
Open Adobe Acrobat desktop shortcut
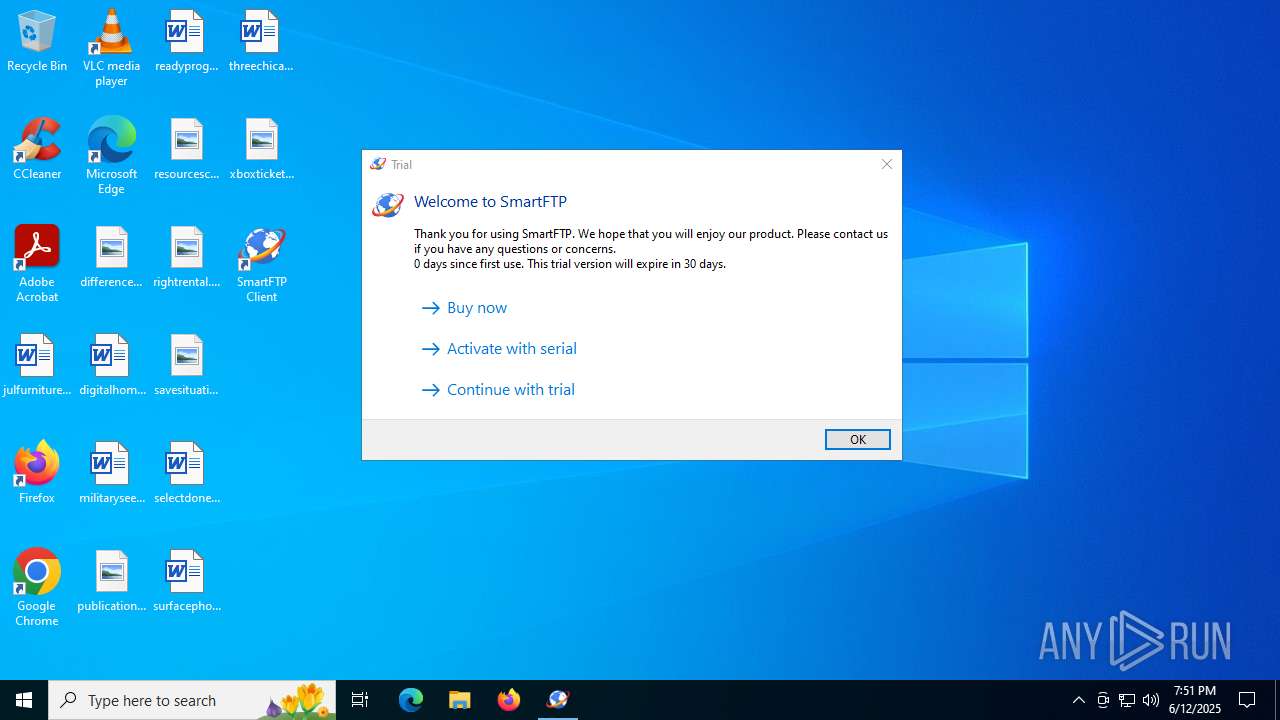point(37,264)
